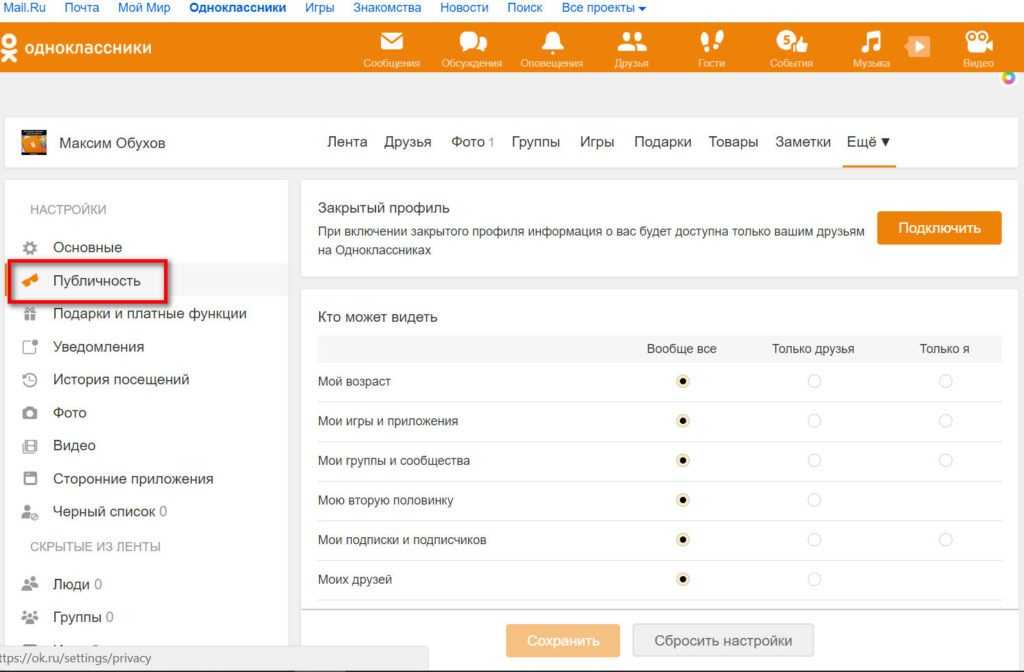Click Максим Обухов profile avatar
1024x672 pixels.
coord(34,142)
